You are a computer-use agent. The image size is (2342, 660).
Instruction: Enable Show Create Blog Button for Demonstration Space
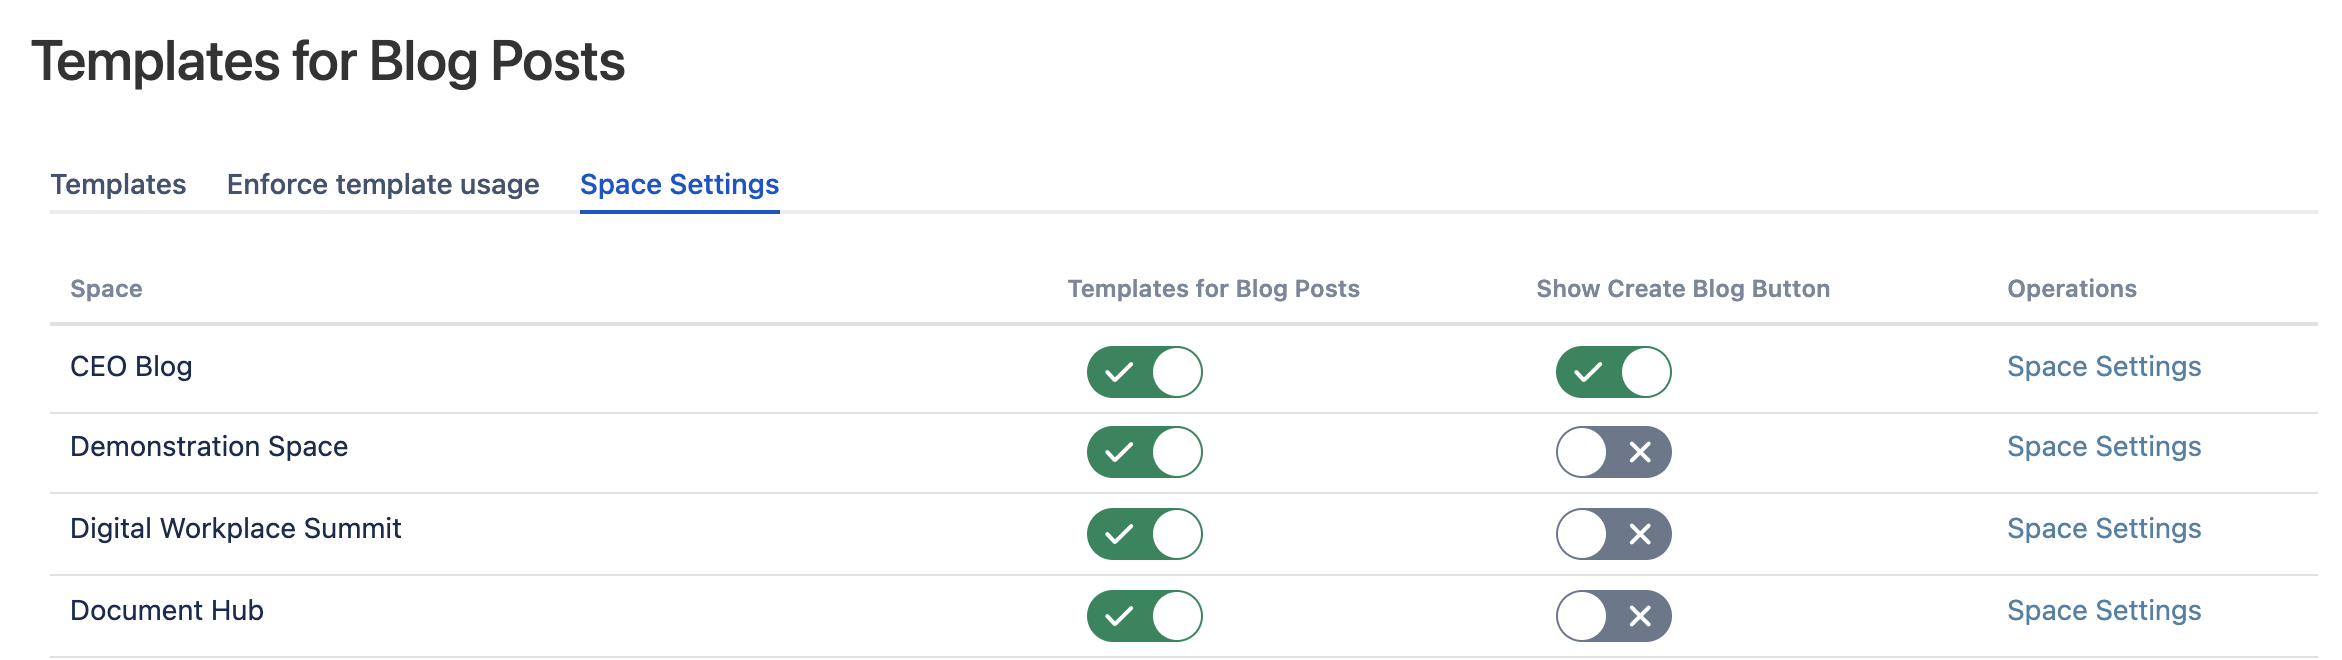click(1613, 452)
